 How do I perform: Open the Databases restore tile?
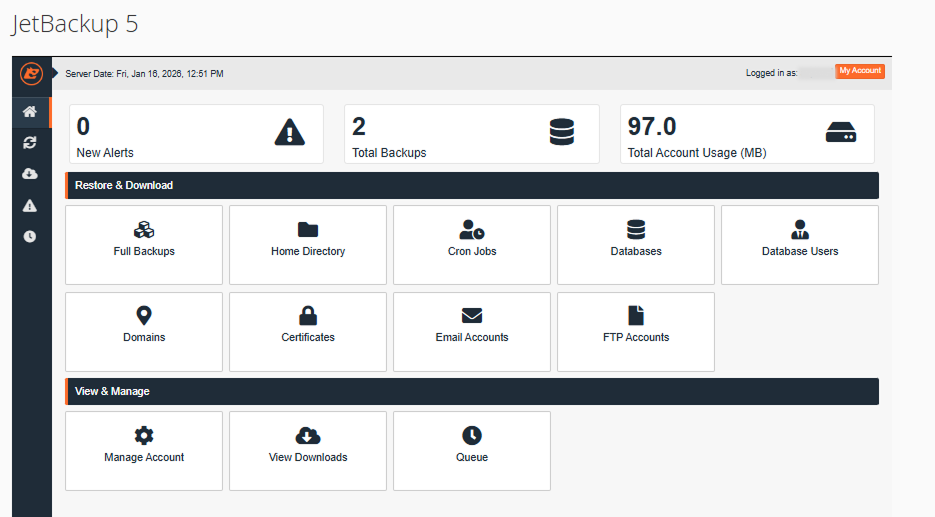coord(636,245)
